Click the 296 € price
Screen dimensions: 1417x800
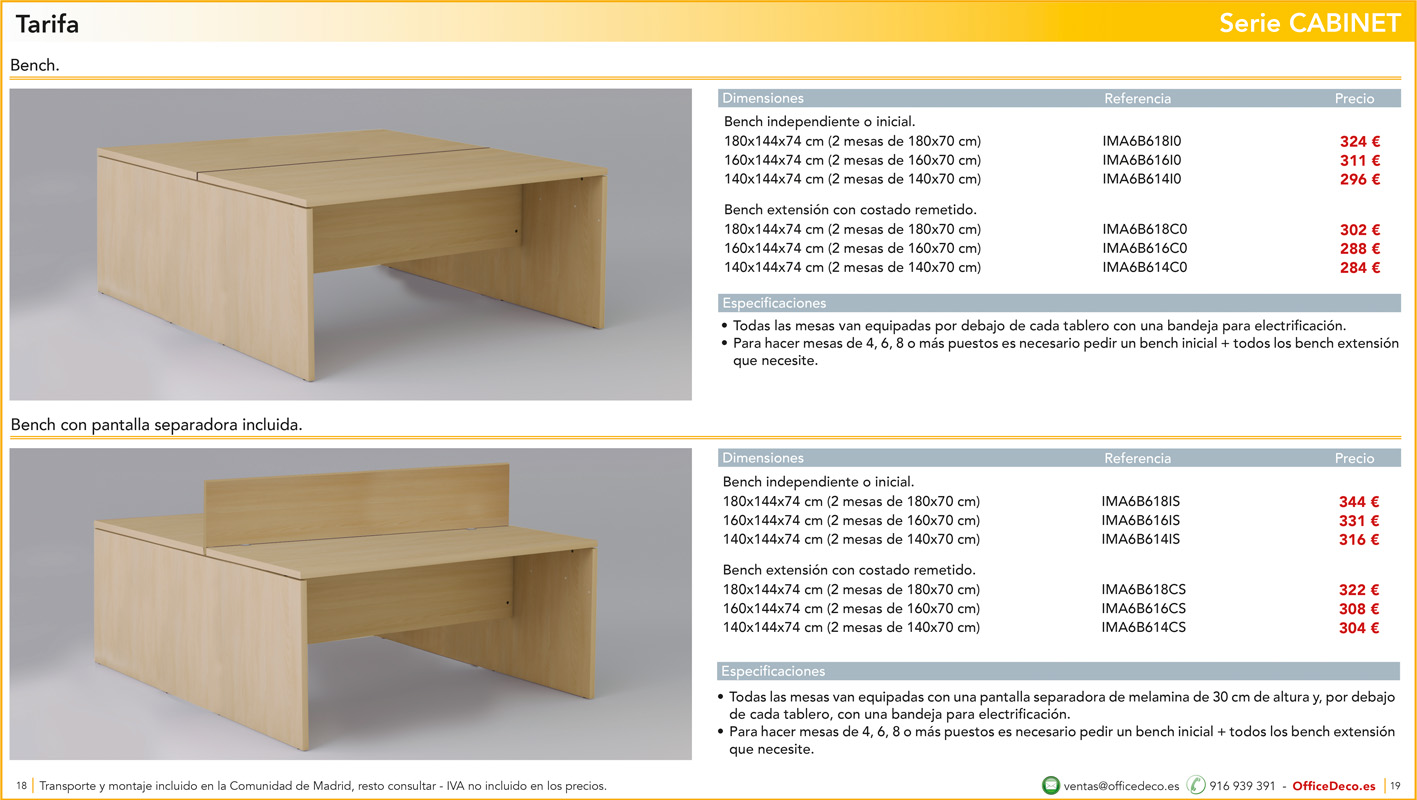[x=1360, y=180]
